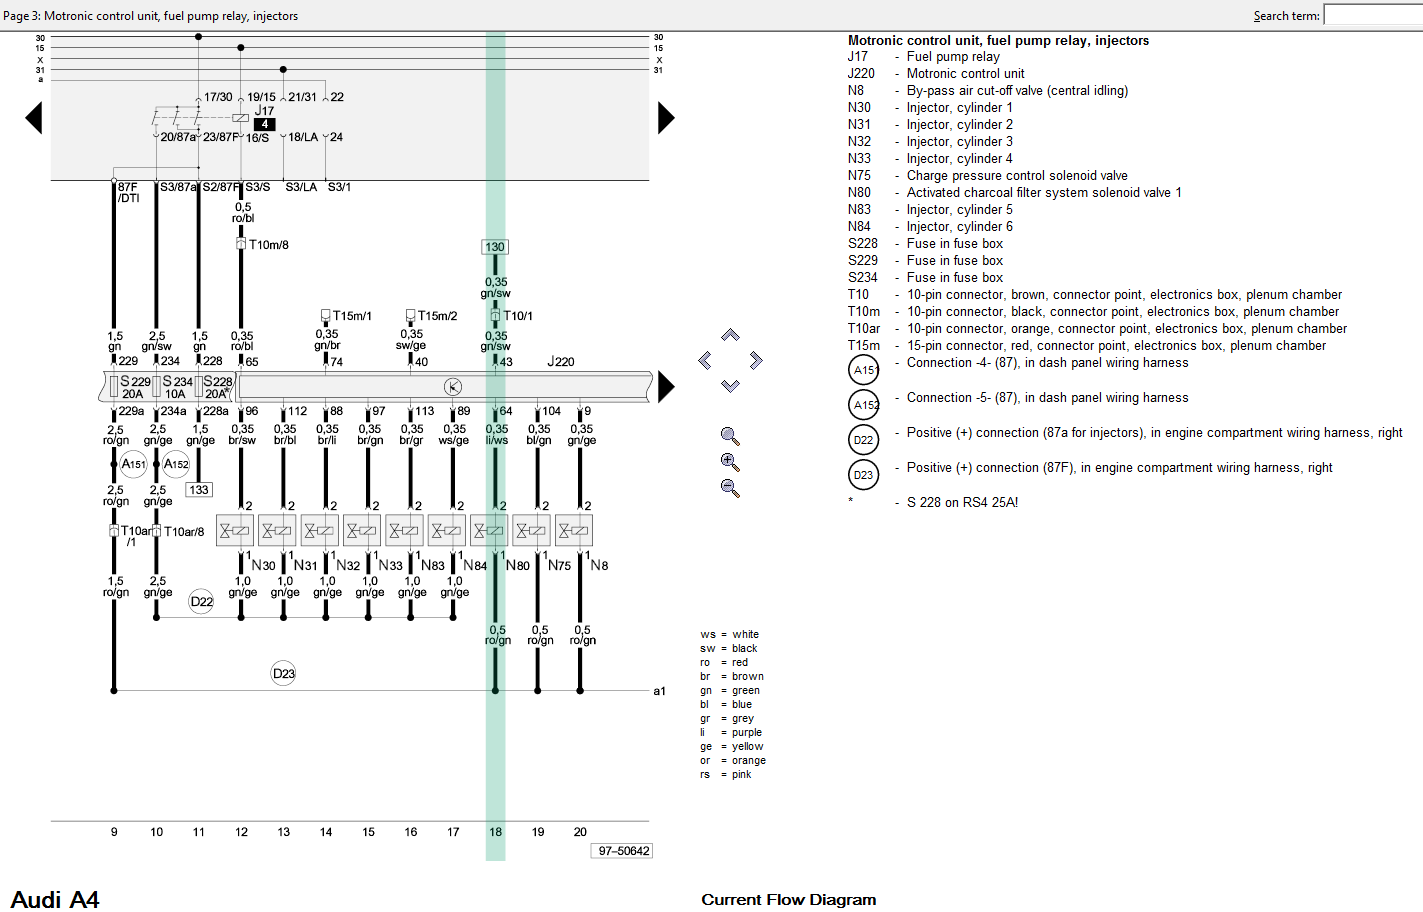
Task: Select the D23 connection circle in wiring diagram
Action: point(284,674)
